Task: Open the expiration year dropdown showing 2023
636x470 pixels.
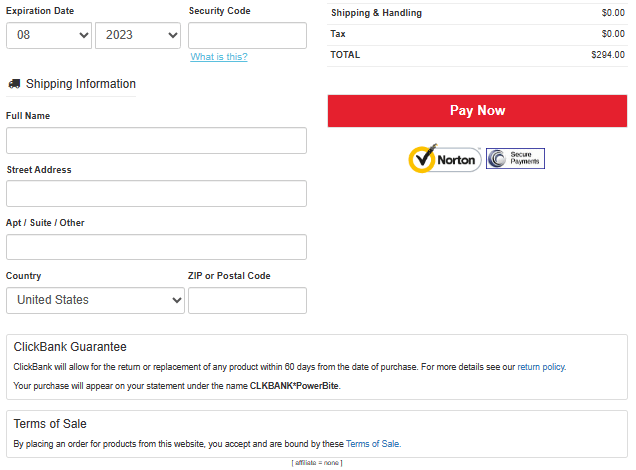Action: [x=138, y=35]
